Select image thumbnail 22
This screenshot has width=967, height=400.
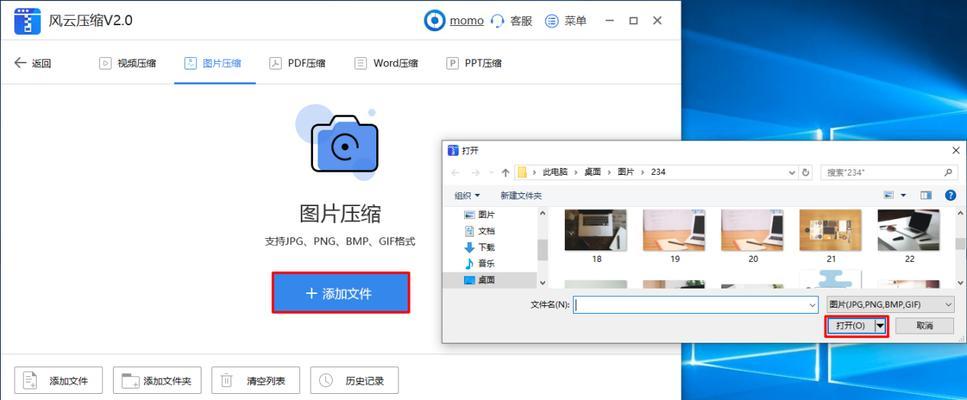[x=909, y=237]
